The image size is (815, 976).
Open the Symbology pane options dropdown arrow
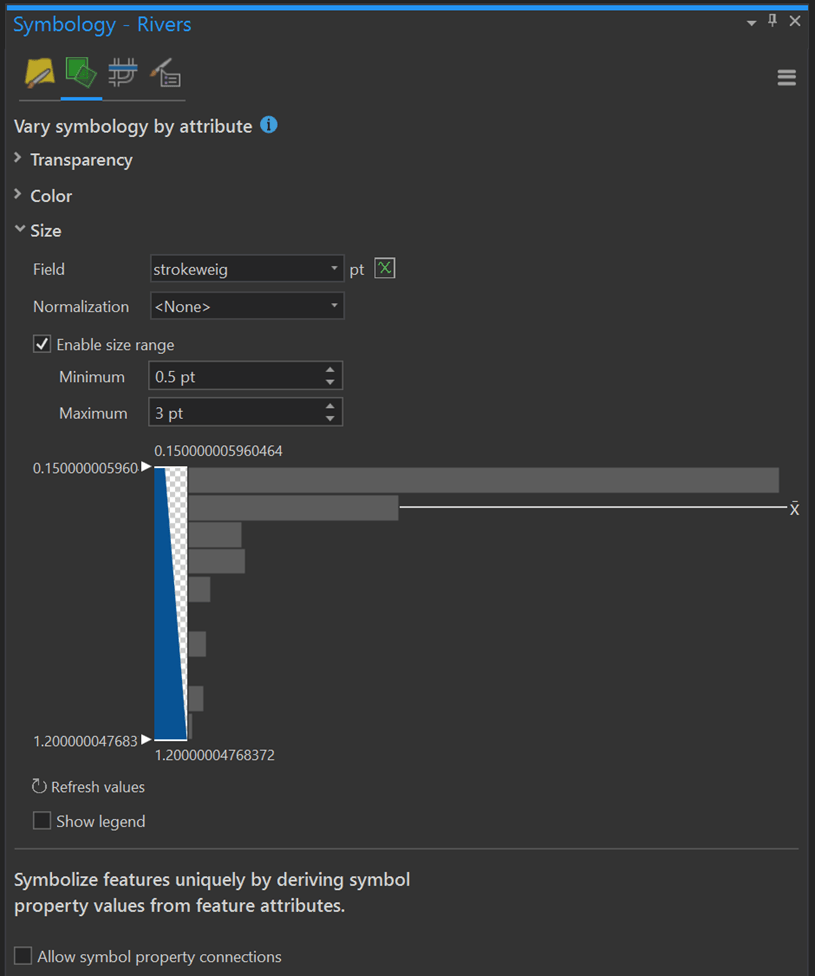point(752,22)
